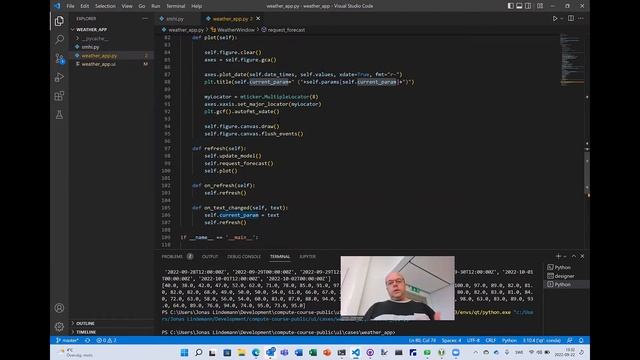
Task: Open the Testing flask view
Action: (x=59, y=115)
